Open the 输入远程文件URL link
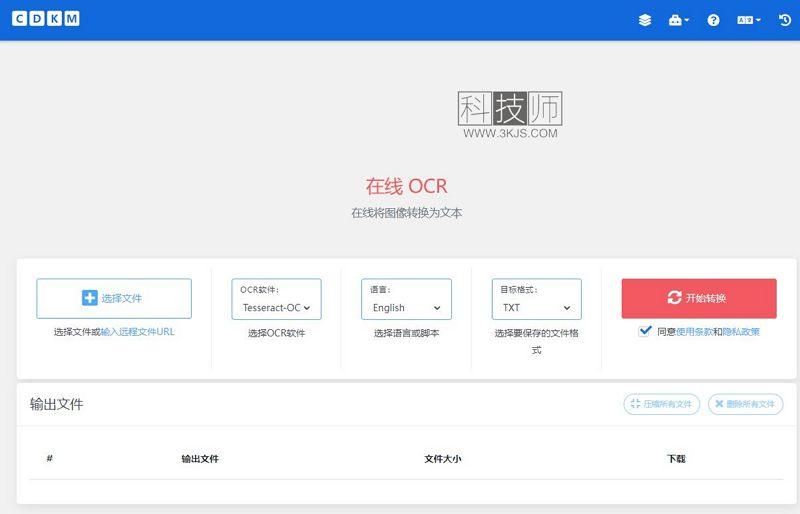The width and height of the screenshot is (800, 514). [x=138, y=332]
